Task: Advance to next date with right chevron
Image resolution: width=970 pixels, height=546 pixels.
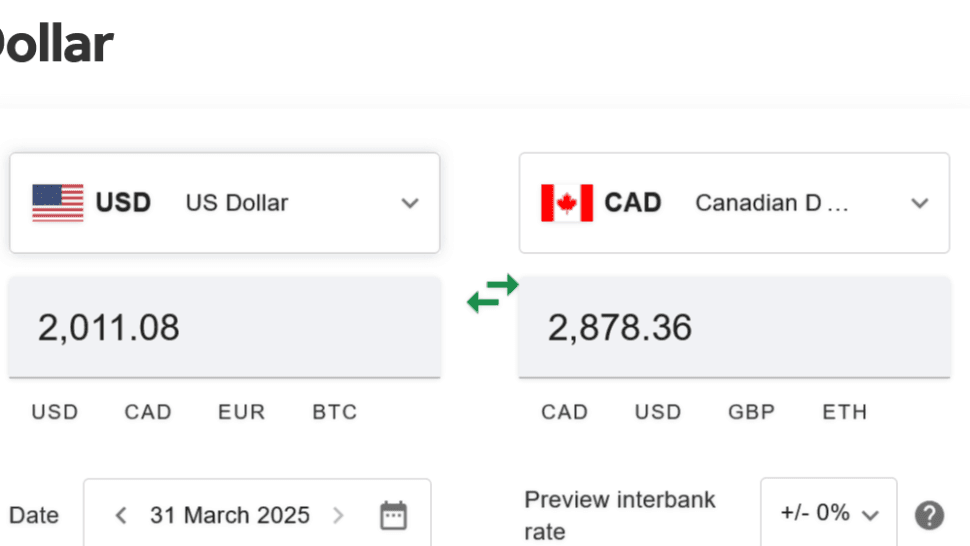Action: coord(338,516)
